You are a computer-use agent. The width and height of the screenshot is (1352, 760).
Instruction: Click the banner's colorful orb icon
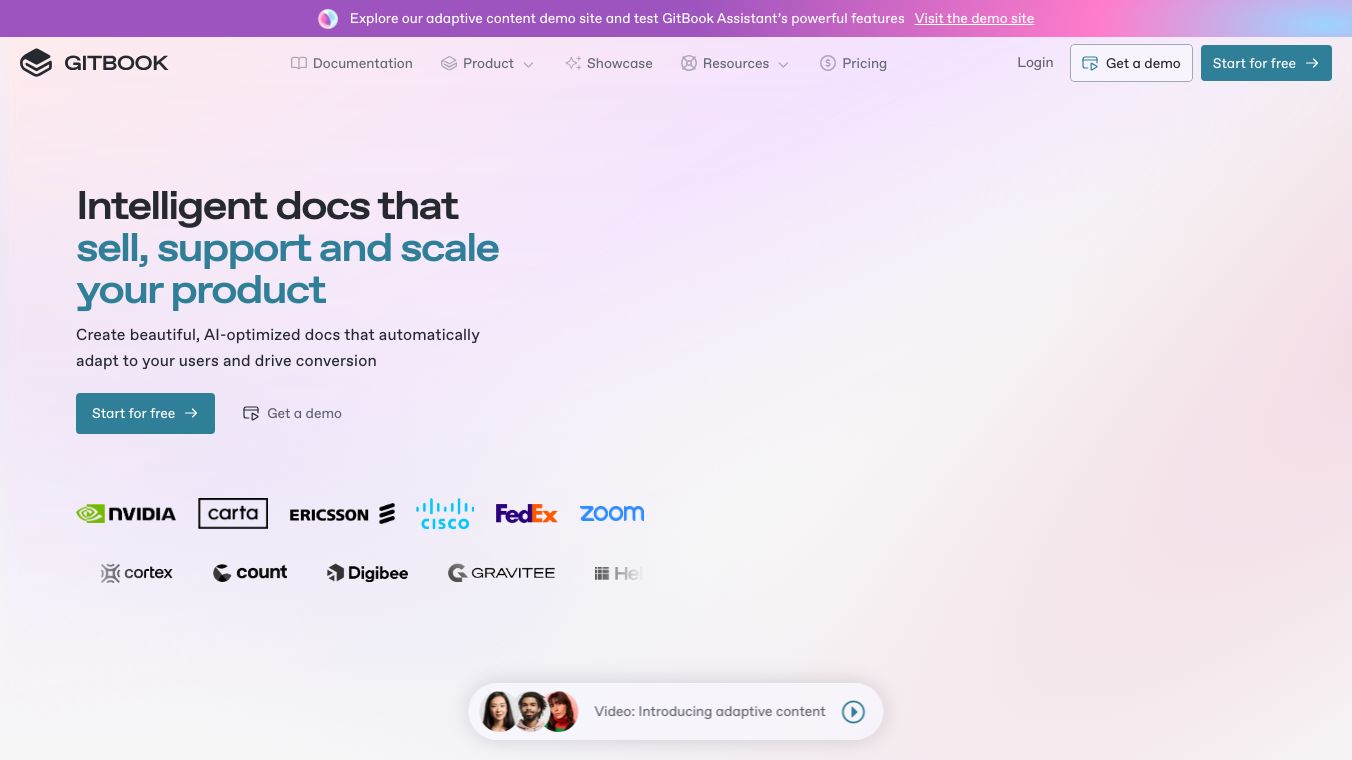(x=328, y=19)
